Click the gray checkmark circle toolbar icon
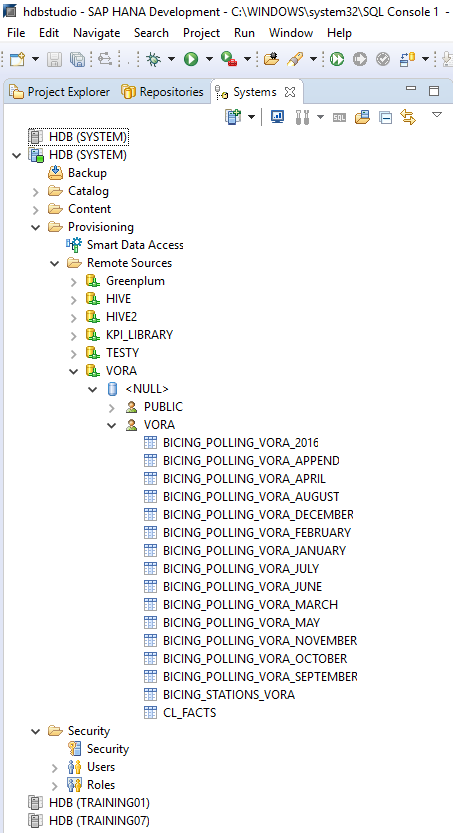Viewport: 453px width, 833px height. point(383,59)
